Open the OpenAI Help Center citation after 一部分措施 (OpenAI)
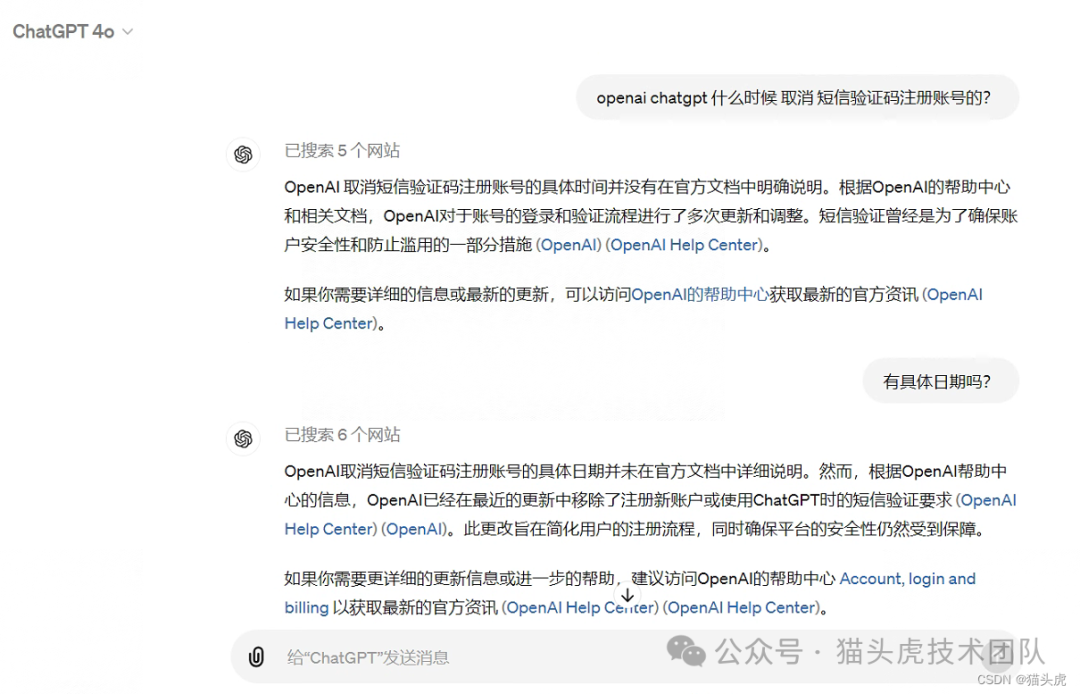1080x694 pixels. pyautogui.click(x=684, y=245)
